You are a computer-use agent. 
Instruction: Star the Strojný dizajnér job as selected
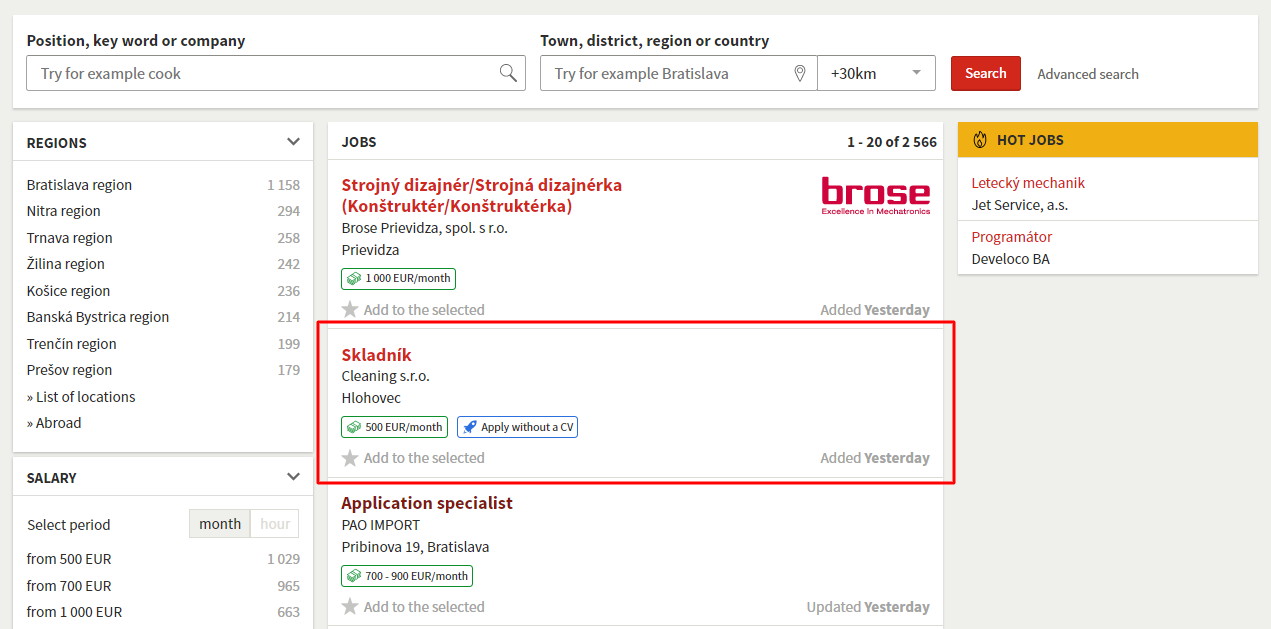tap(350, 310)
